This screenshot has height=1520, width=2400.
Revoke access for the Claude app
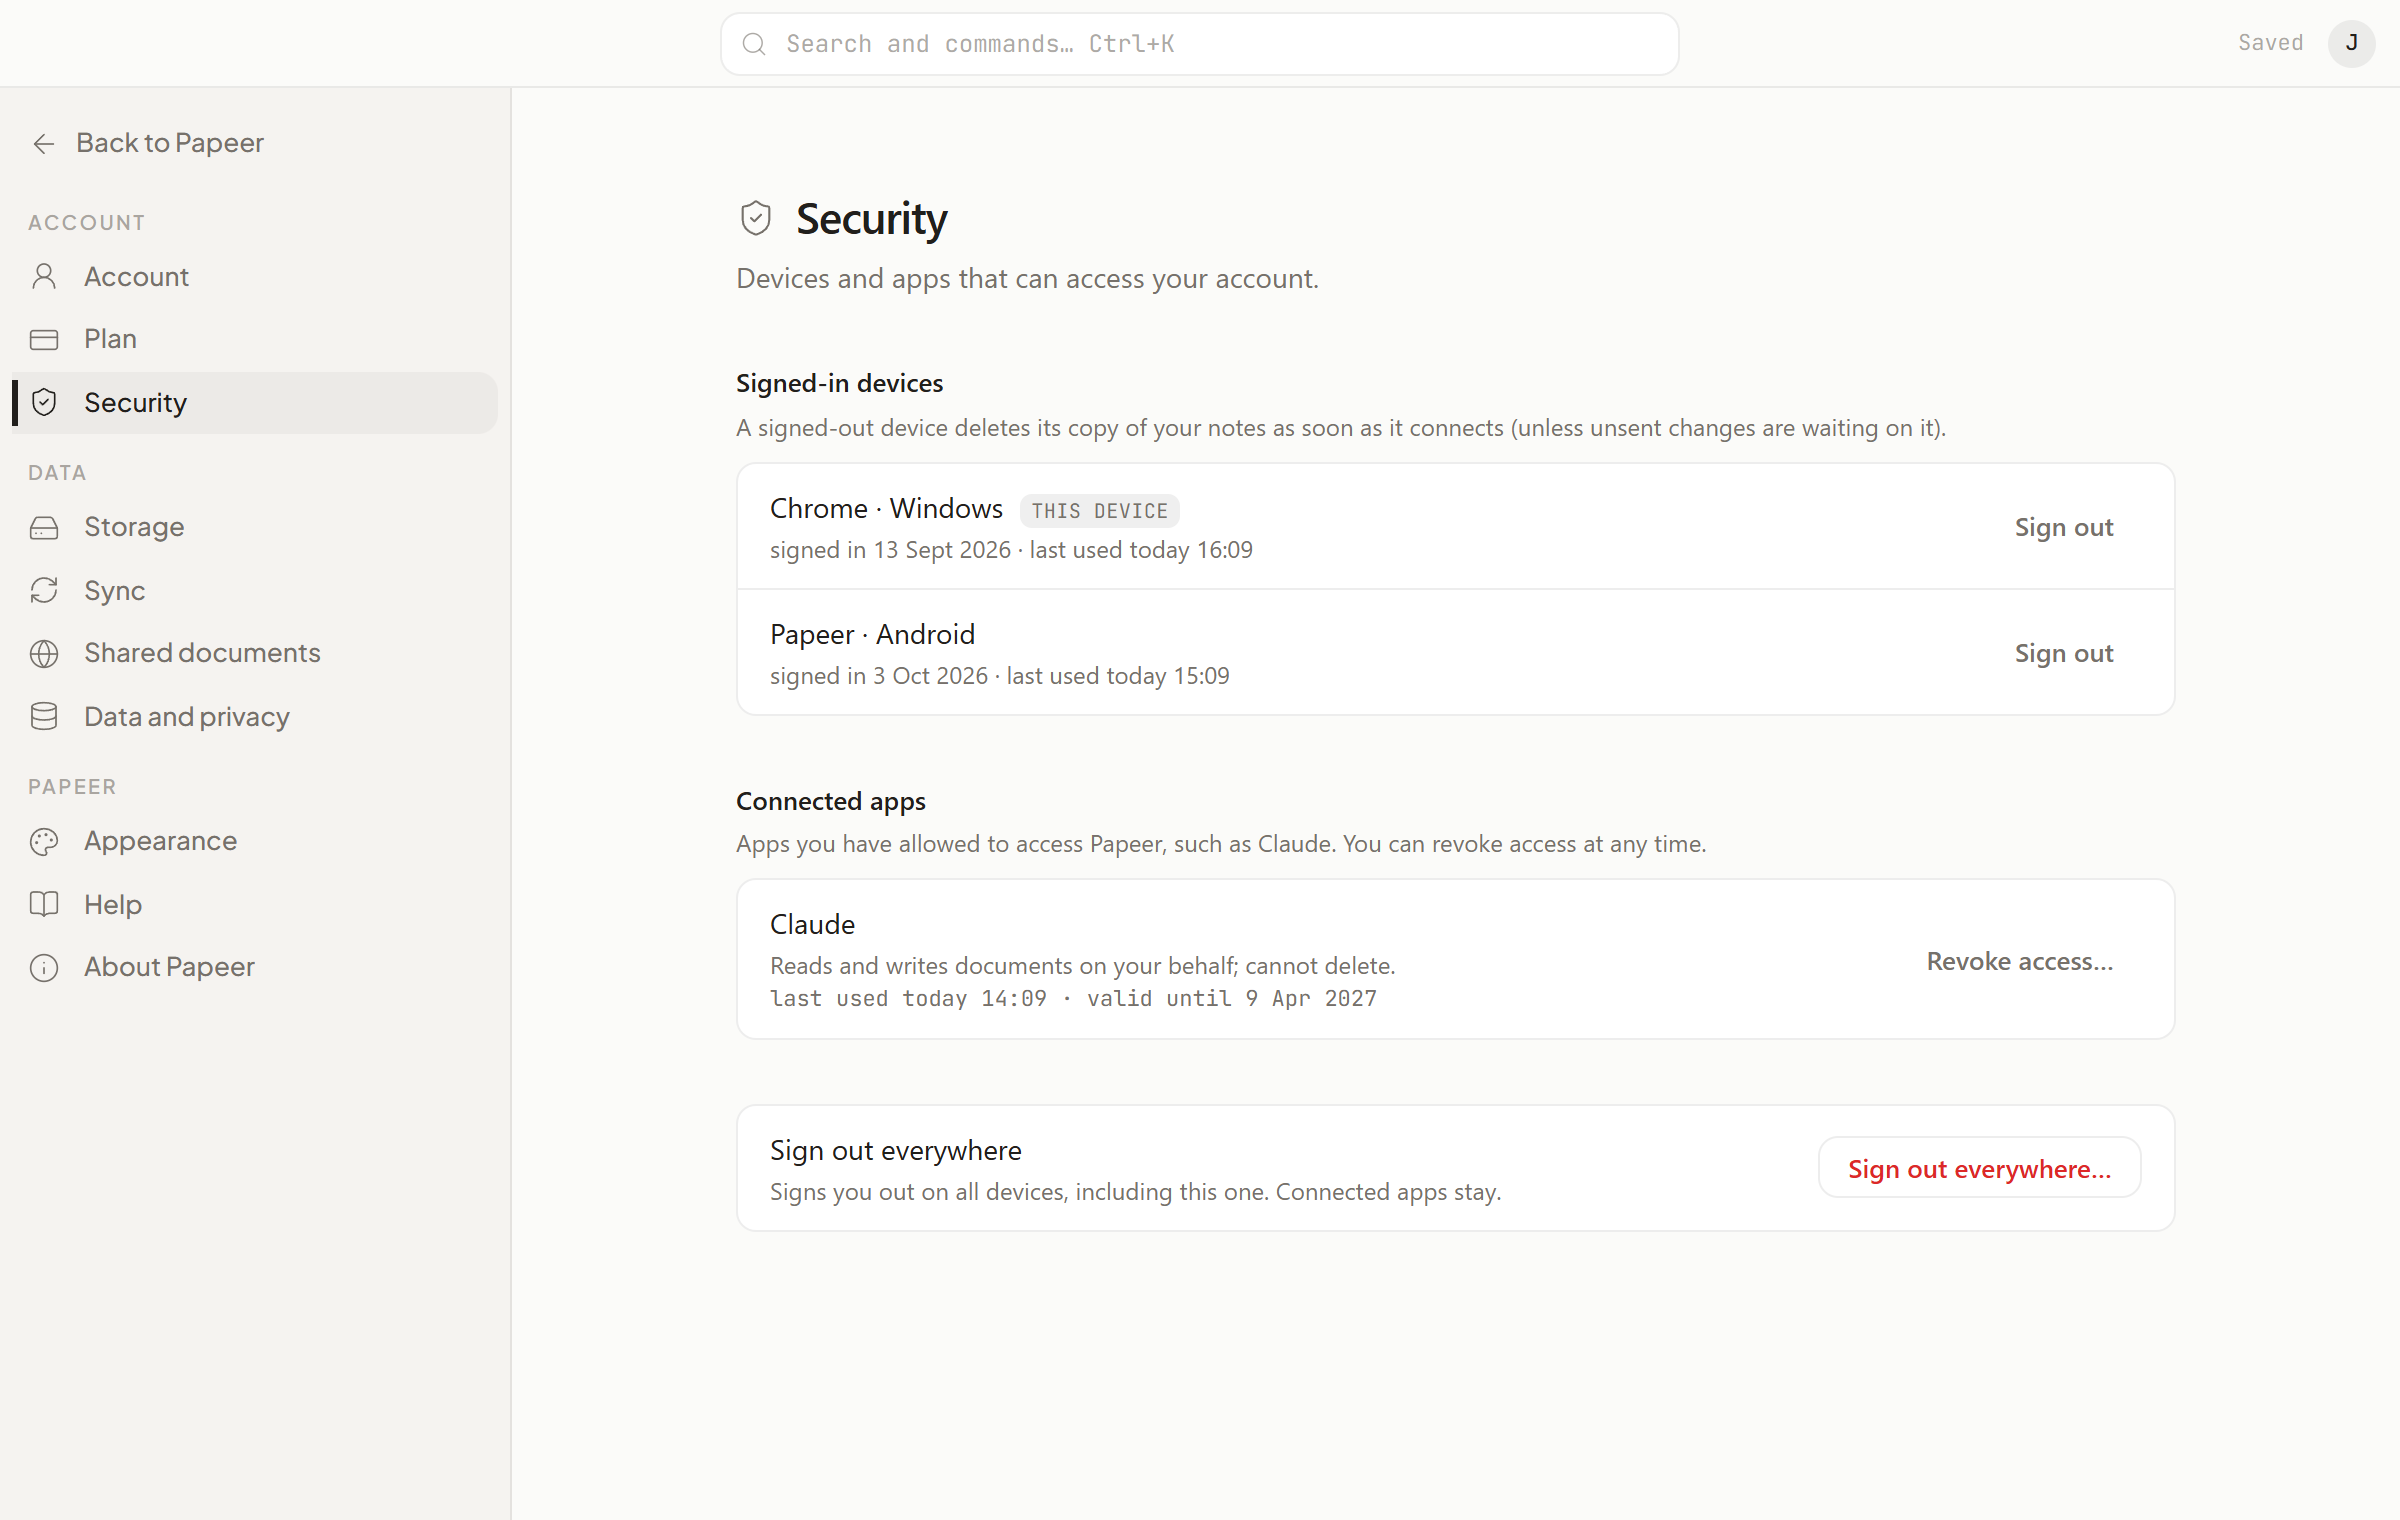point(2019,962)
